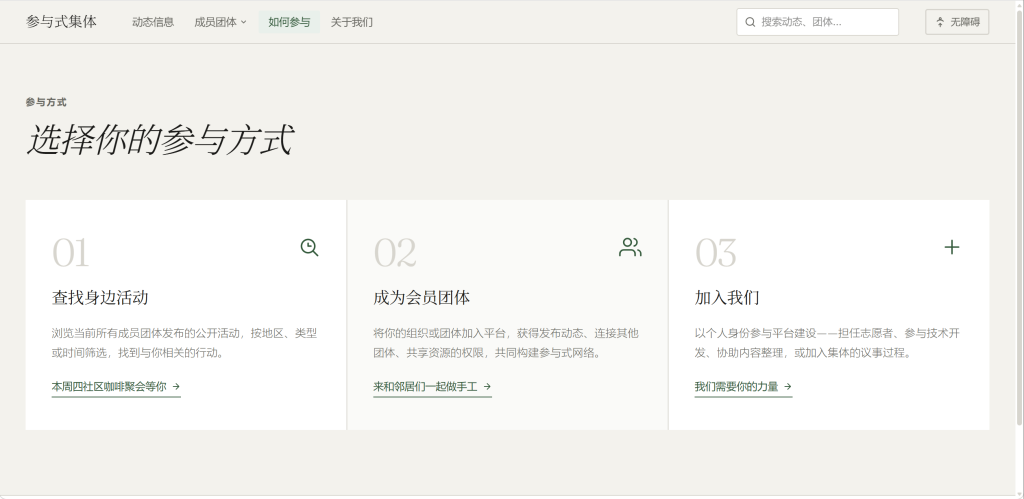Click the plus icon on card 03
The image size is (1024, 499).
click(x=952, y=248)
